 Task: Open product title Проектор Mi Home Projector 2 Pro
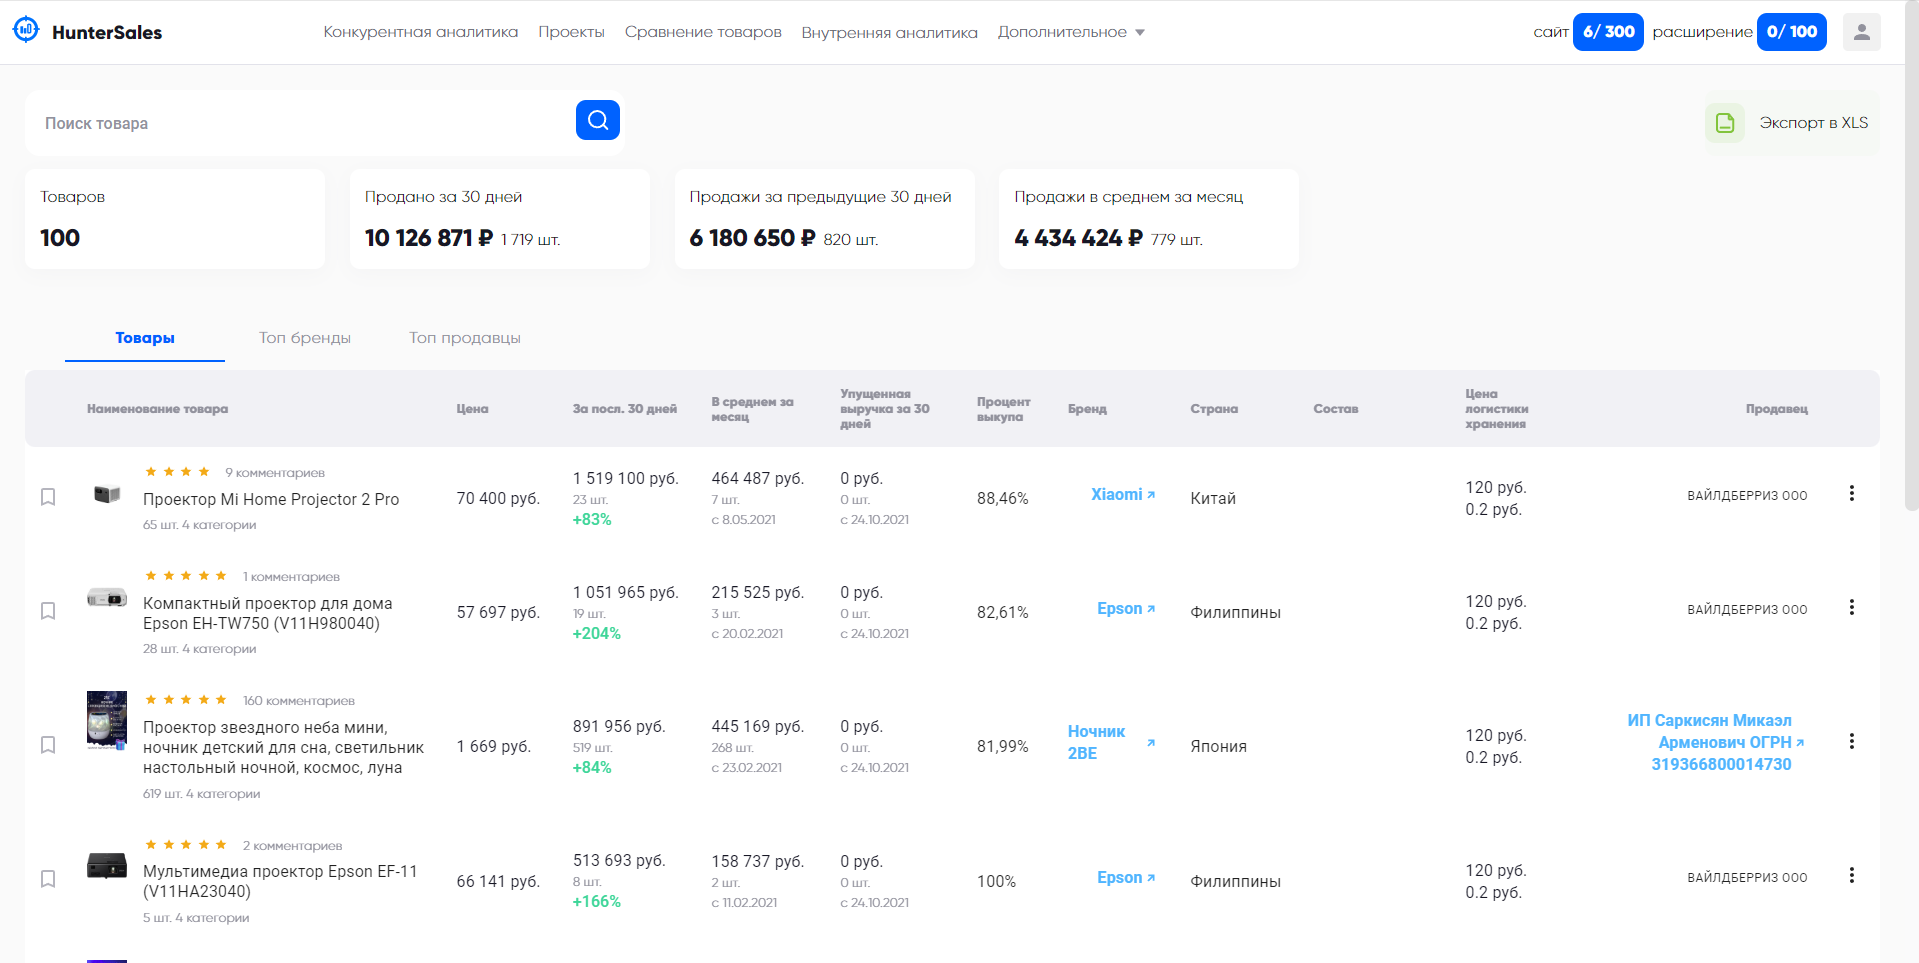pyautogui.click(x=271, y=499)
